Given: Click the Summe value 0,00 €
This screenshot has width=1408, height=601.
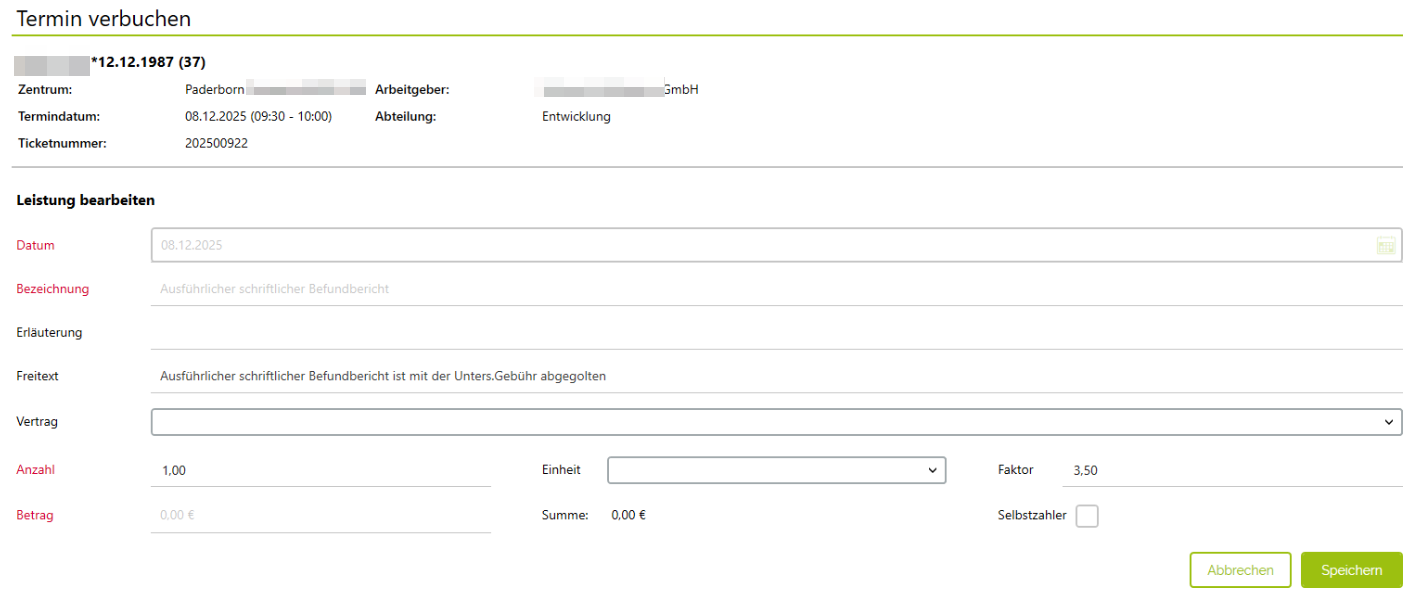Looking at the screenshot, I should point(628,516).
